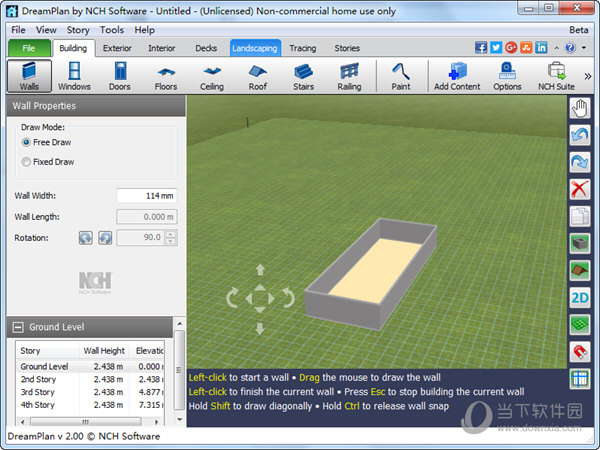Click the blueprint table icon in the side toolbar
This screenshot has height=450, width=600.
point(580,379)
